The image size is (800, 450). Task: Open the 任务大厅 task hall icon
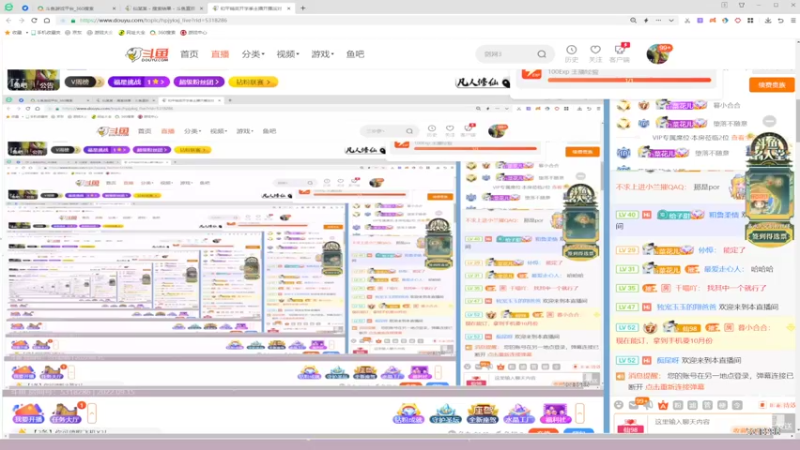[66, 413]
